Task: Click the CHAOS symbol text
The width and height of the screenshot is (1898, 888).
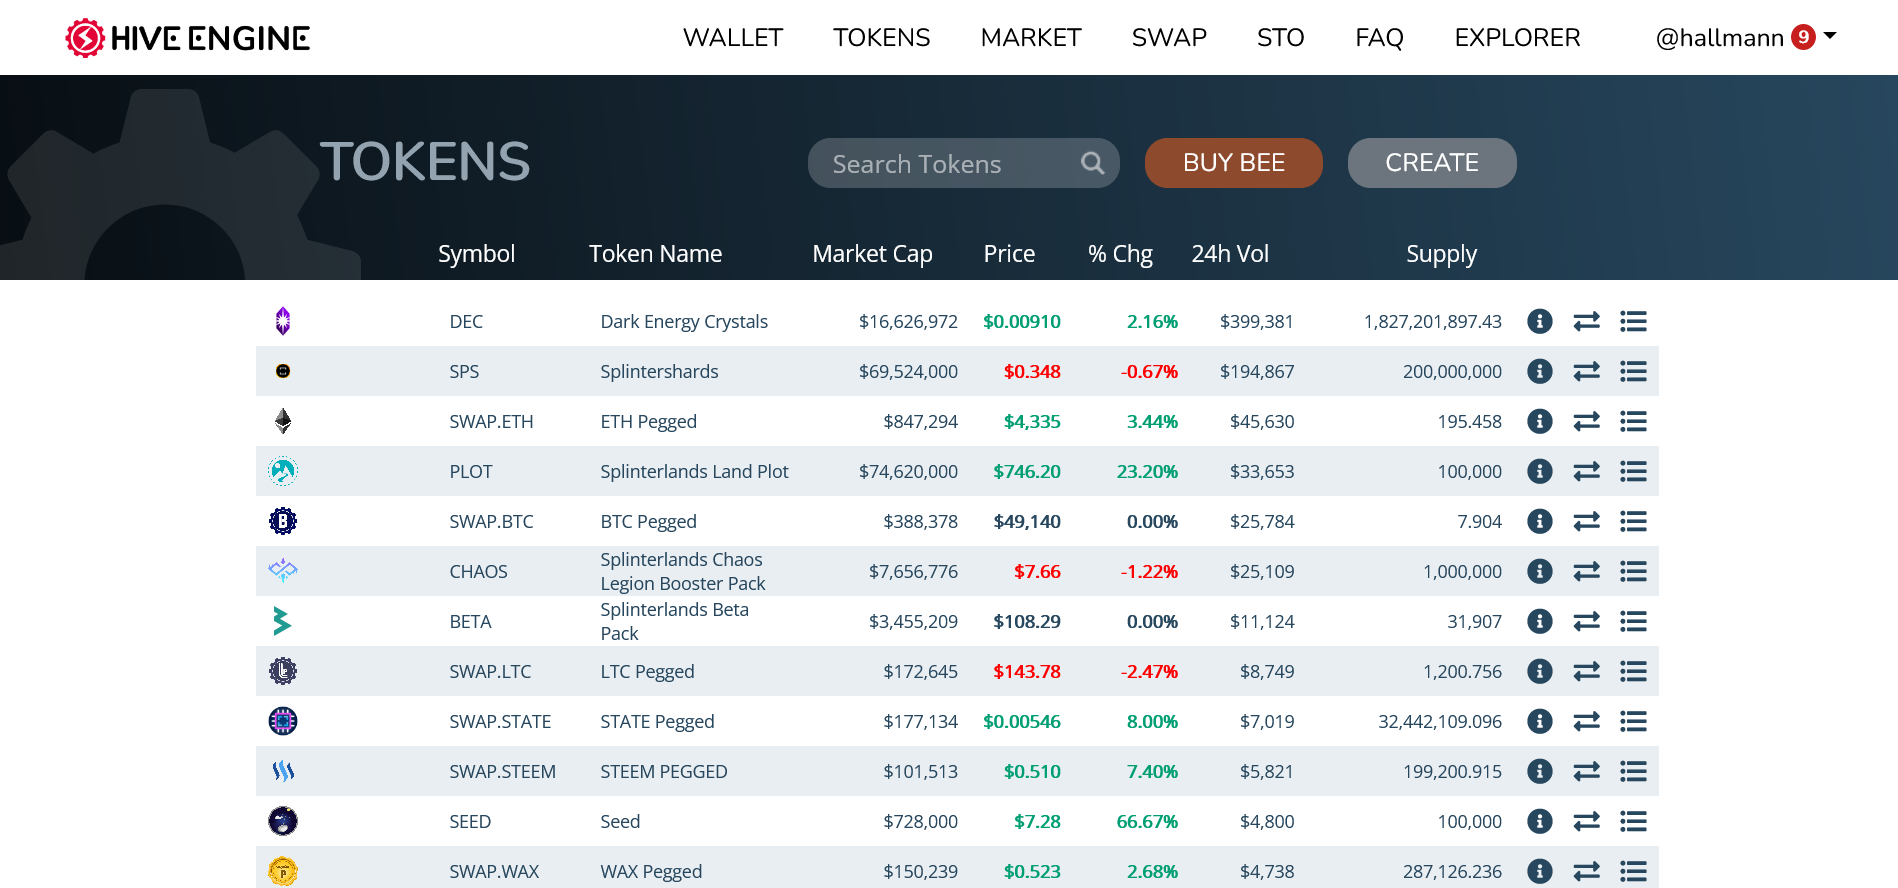Action: pyautogui.click(x=479, y=571)
